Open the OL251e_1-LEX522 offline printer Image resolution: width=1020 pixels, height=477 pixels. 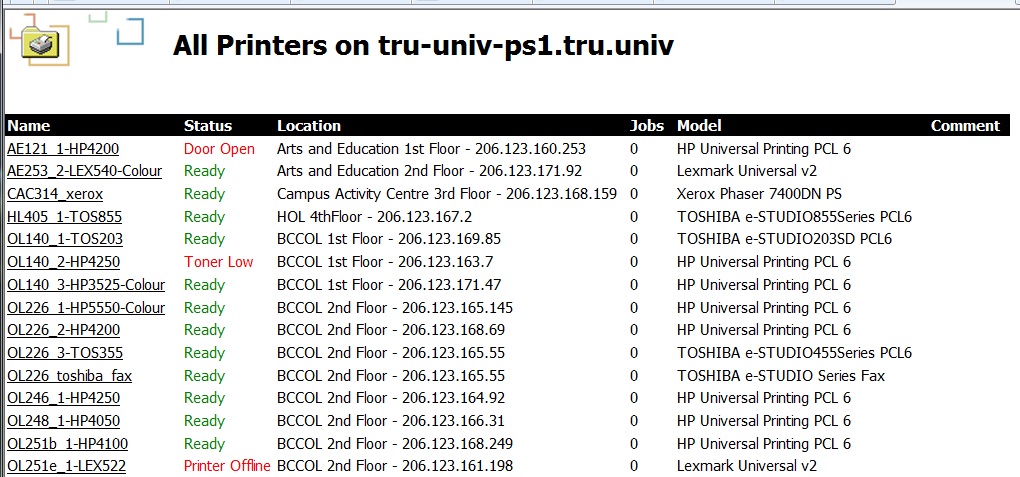click(x=66, y=466)
